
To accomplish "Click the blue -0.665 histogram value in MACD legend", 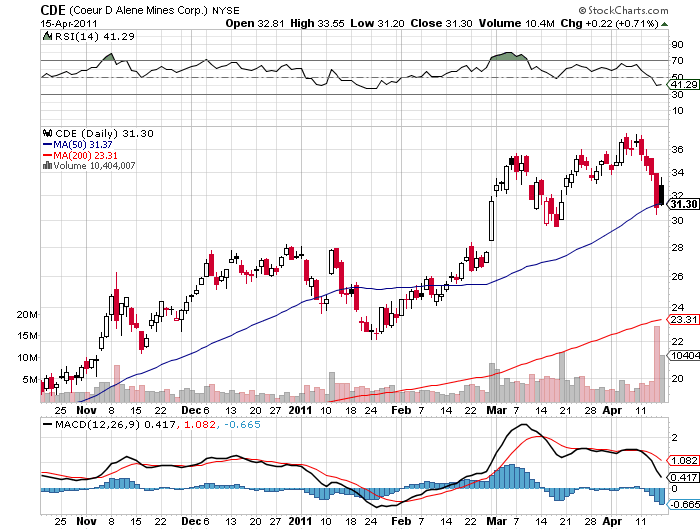I will pos(242,425).
